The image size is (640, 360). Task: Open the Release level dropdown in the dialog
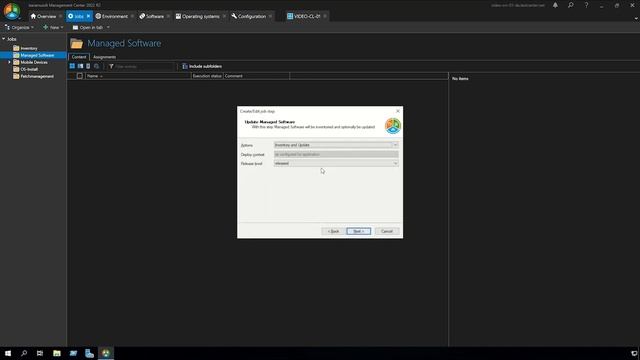point(336,163)
